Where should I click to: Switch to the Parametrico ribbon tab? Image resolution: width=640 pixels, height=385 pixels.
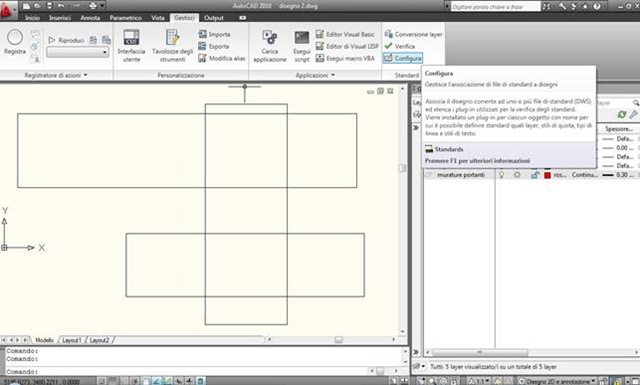pos(126,18)
